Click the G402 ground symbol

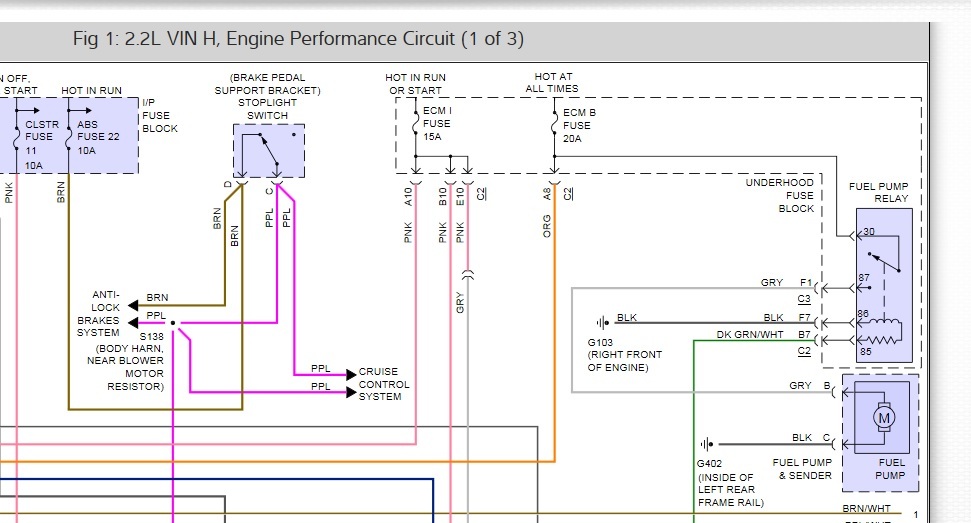[x=708, y=444]
